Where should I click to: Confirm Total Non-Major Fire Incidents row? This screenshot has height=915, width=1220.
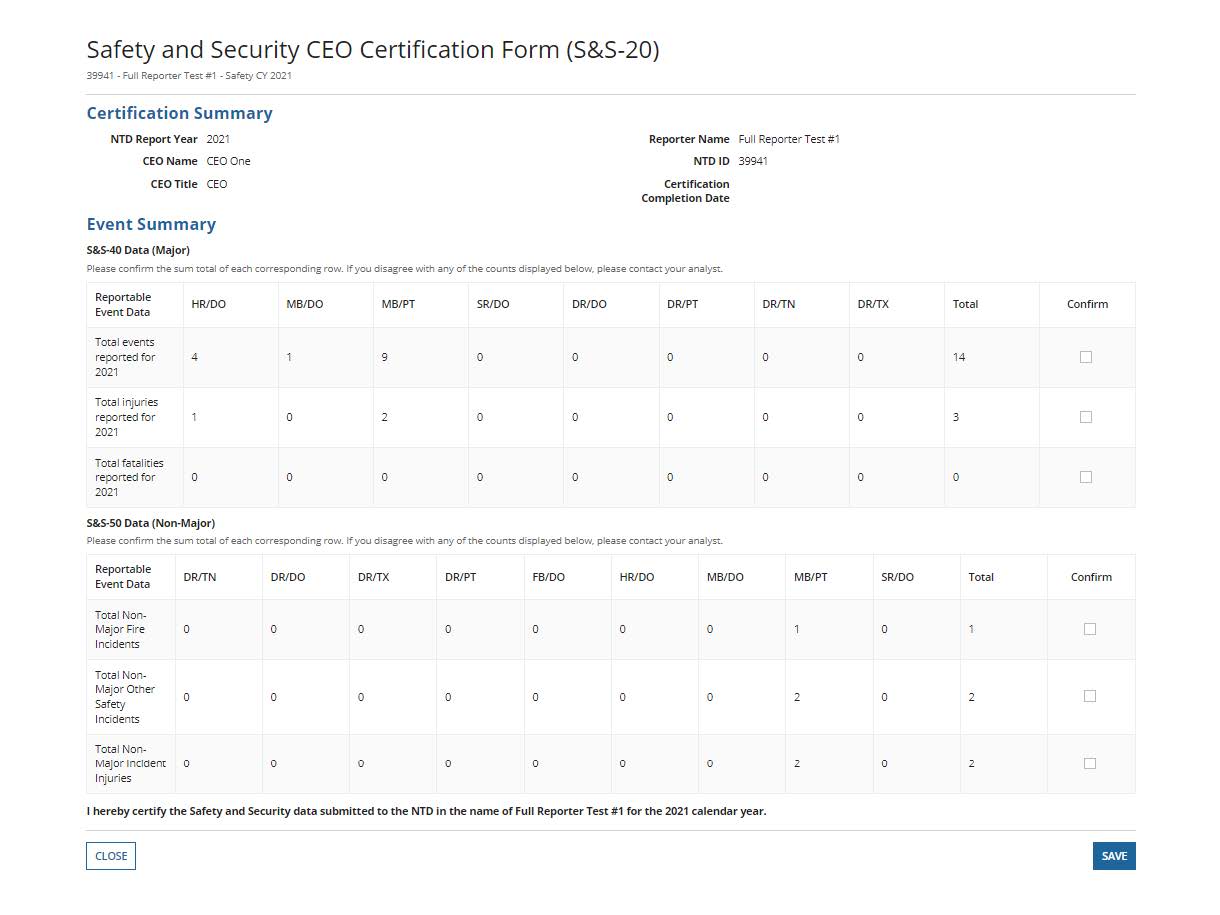pyautogui.click(x=1090, y=628)
